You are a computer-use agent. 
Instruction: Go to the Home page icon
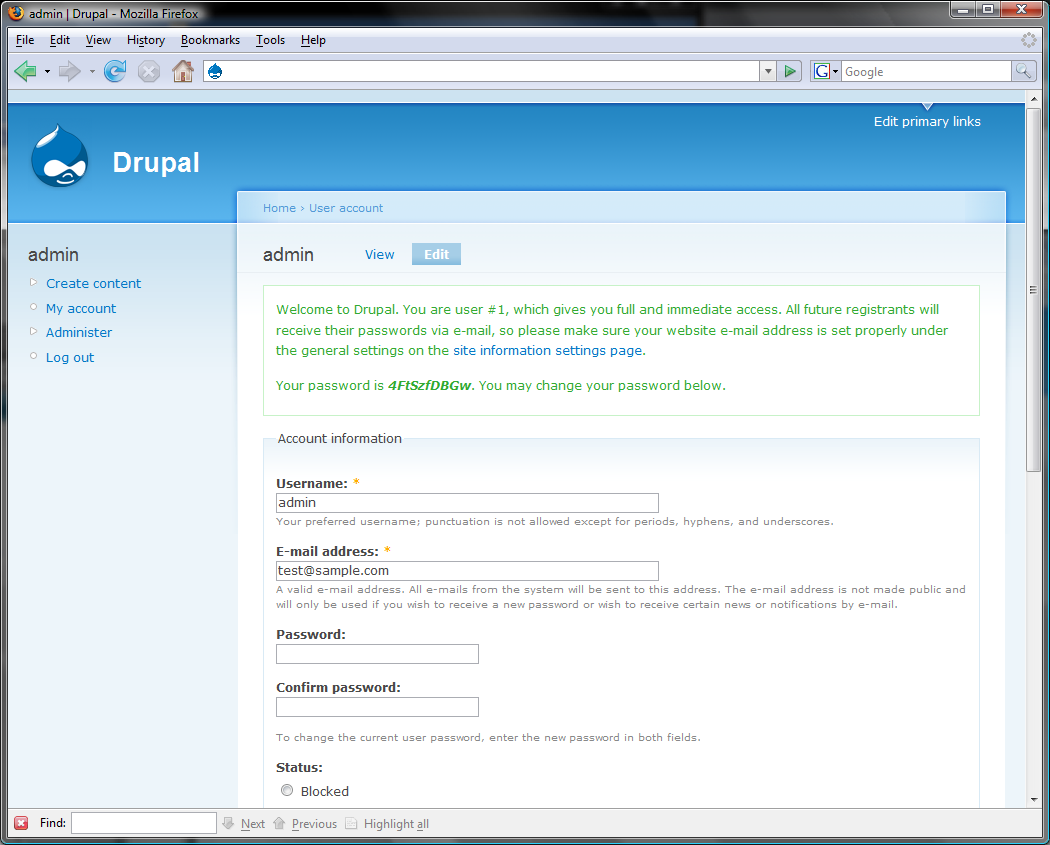coord(182,71)
